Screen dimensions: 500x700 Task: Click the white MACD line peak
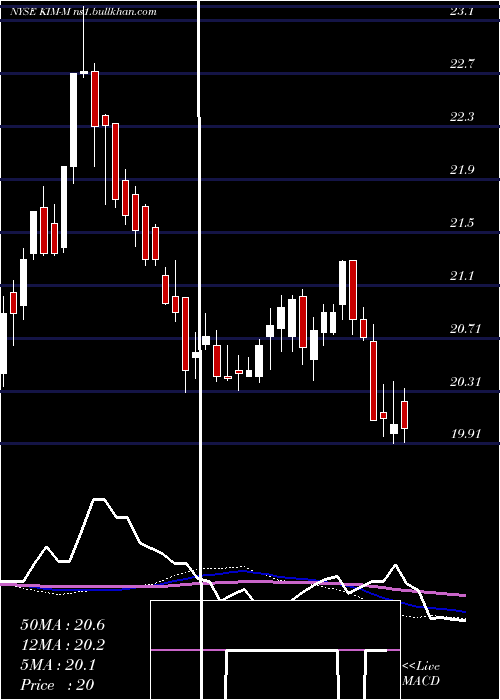[99, 500]
